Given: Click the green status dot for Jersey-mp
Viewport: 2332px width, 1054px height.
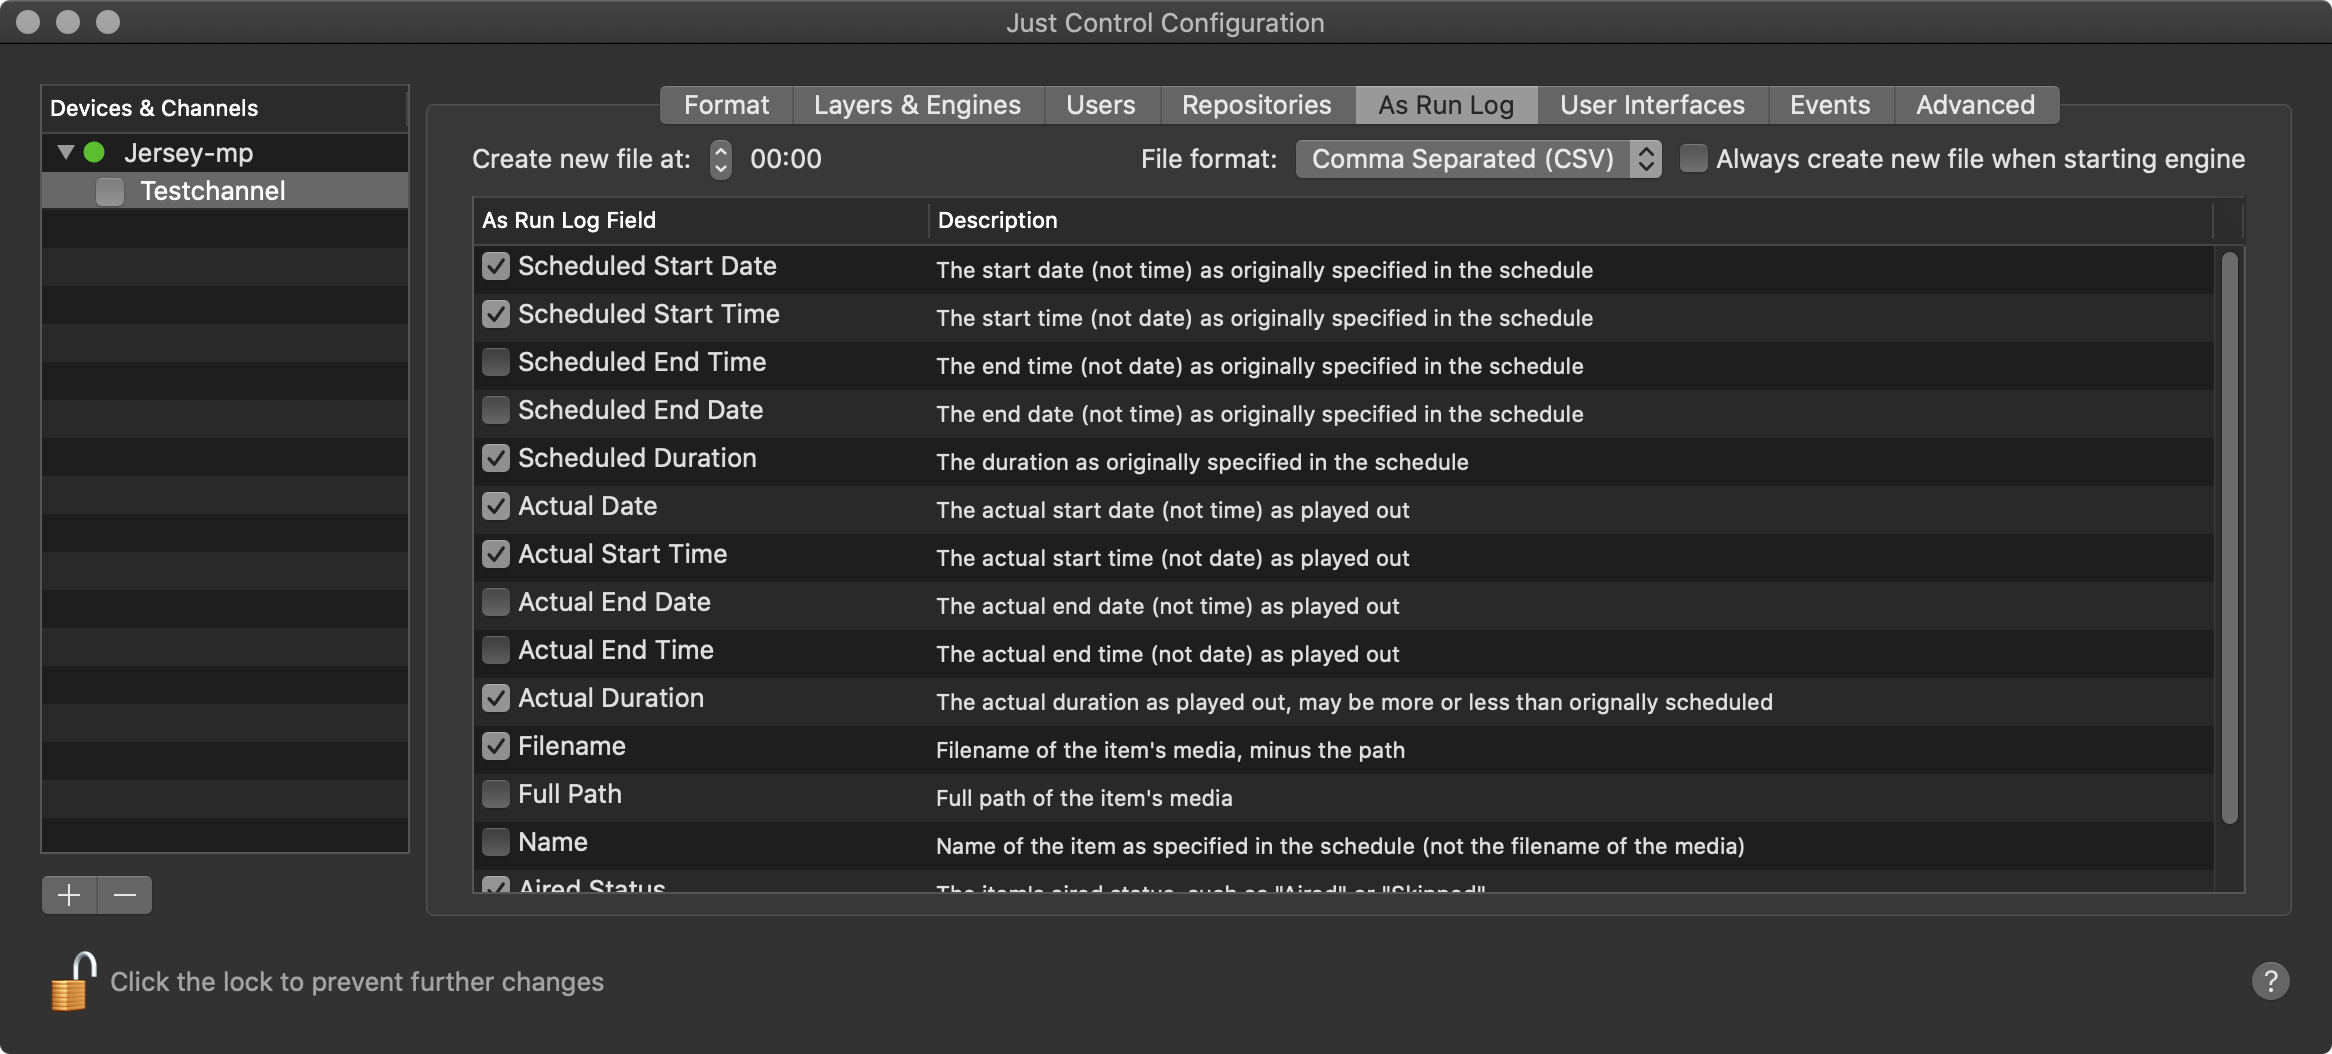Looking at the screenshot, I should [x=95, y=153].
